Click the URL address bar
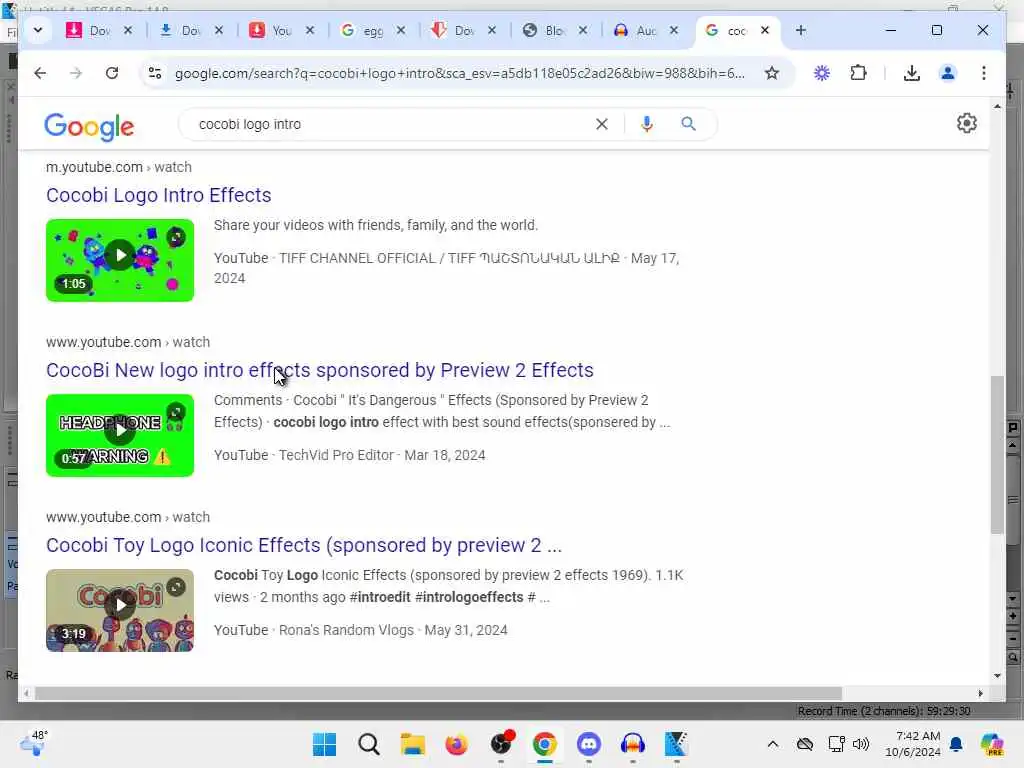This screenshot has height=768, width=1024. tap(459, 73)
